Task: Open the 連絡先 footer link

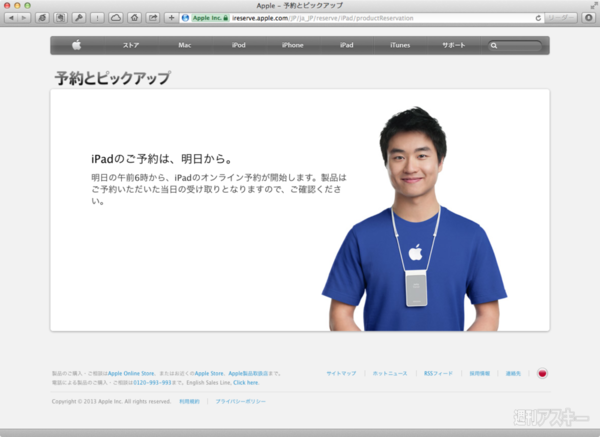Action: [513, 373]
